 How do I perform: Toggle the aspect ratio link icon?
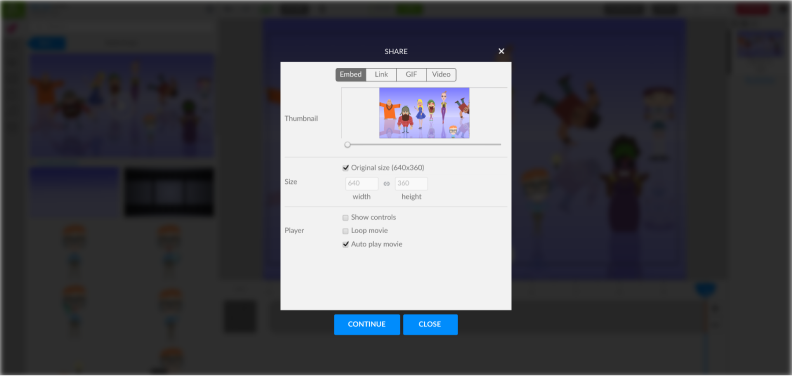(387, 184)
